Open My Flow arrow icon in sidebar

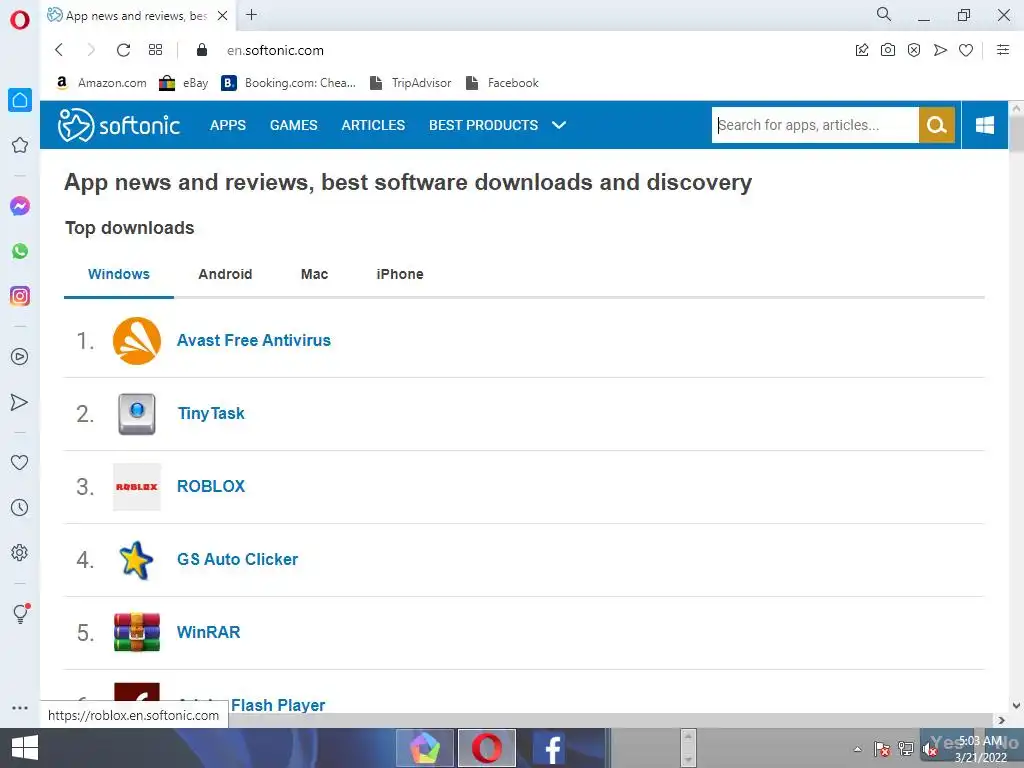coord(20,402)
